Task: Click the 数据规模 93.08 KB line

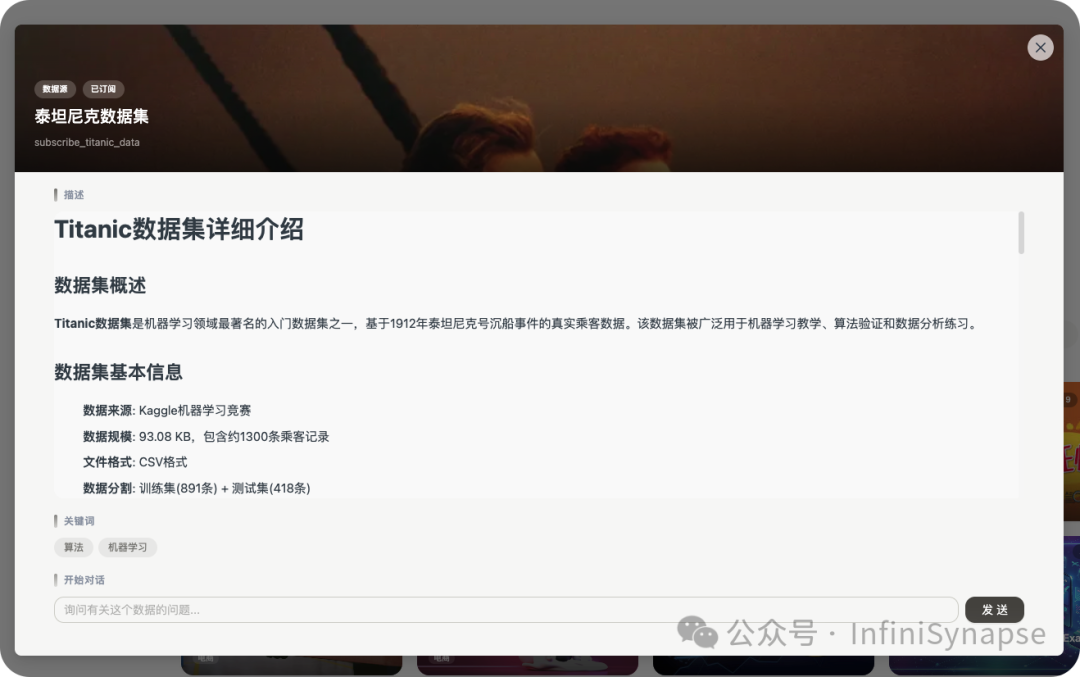Action: pos(206,437)
